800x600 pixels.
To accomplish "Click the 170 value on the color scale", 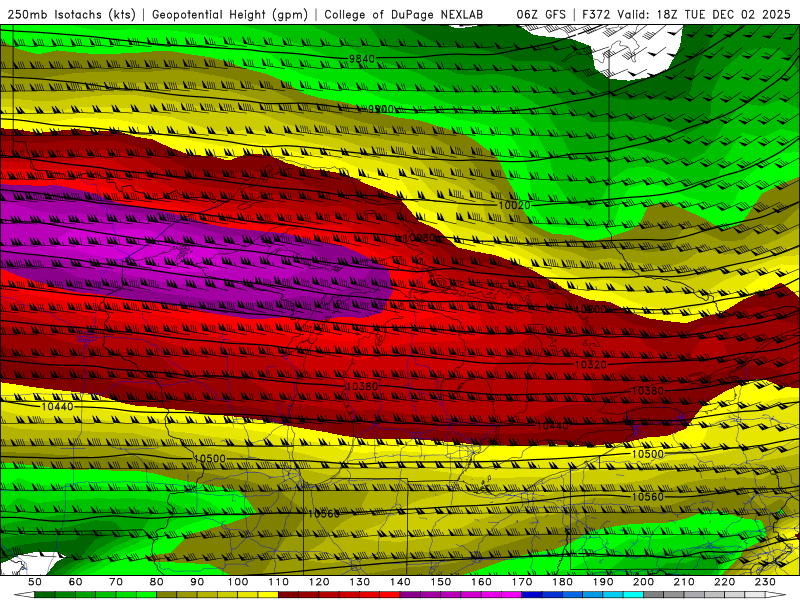I will [522, 582].
